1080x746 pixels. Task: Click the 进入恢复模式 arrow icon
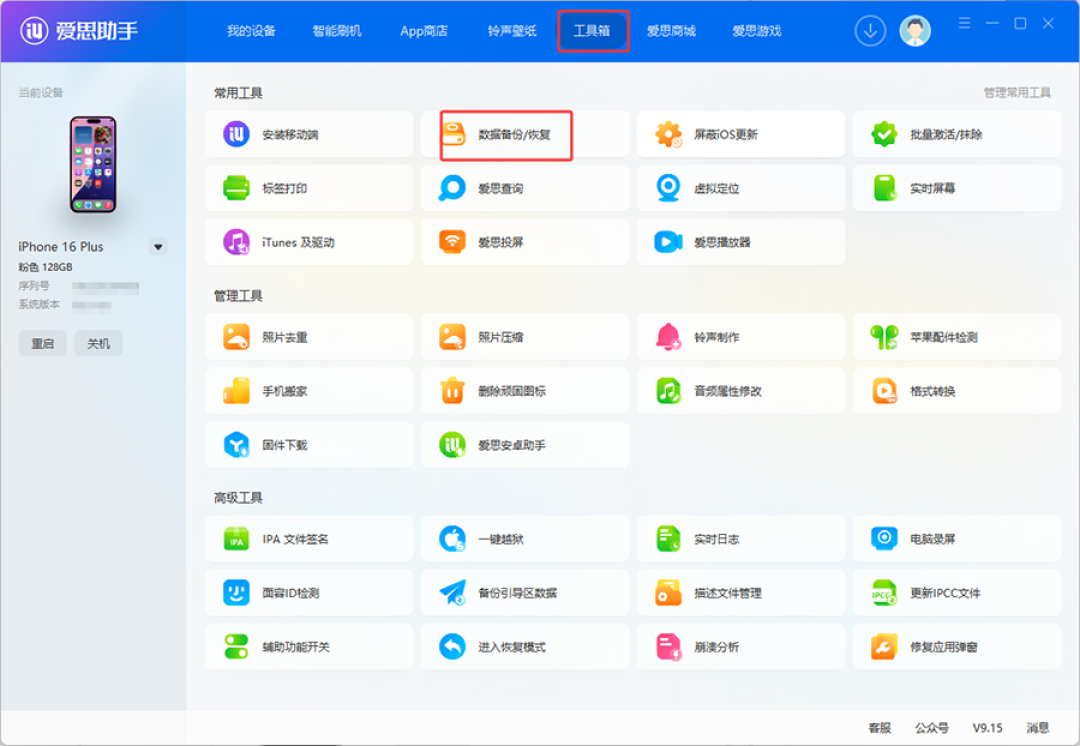pos(453,647)
